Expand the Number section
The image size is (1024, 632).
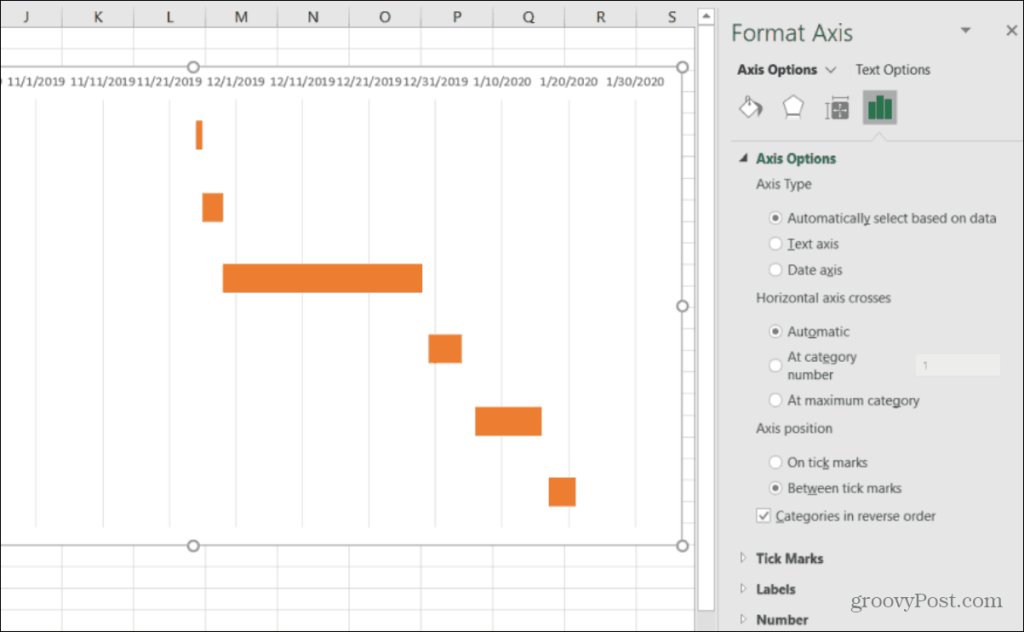pyautogui.click(x=743, y=620)
